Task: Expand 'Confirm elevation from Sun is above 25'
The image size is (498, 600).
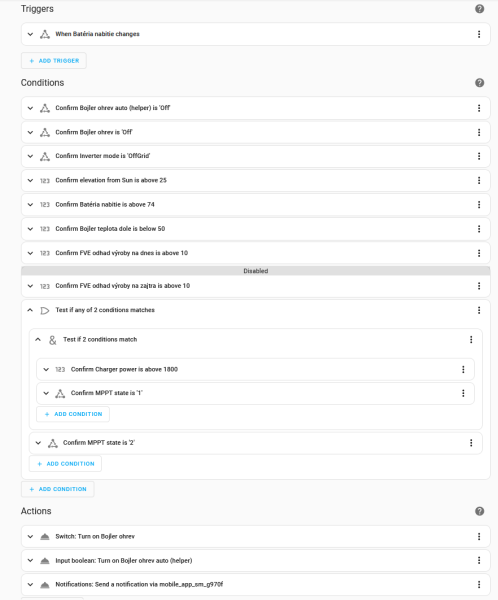Action: (30, 180)
